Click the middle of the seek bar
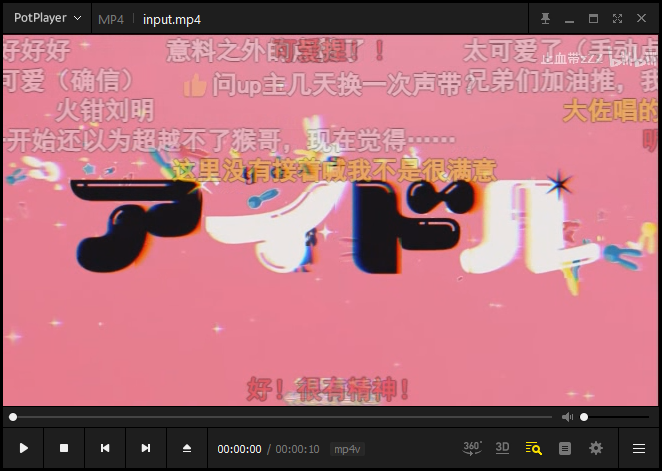The image size is (662, 471). [282, 417]
